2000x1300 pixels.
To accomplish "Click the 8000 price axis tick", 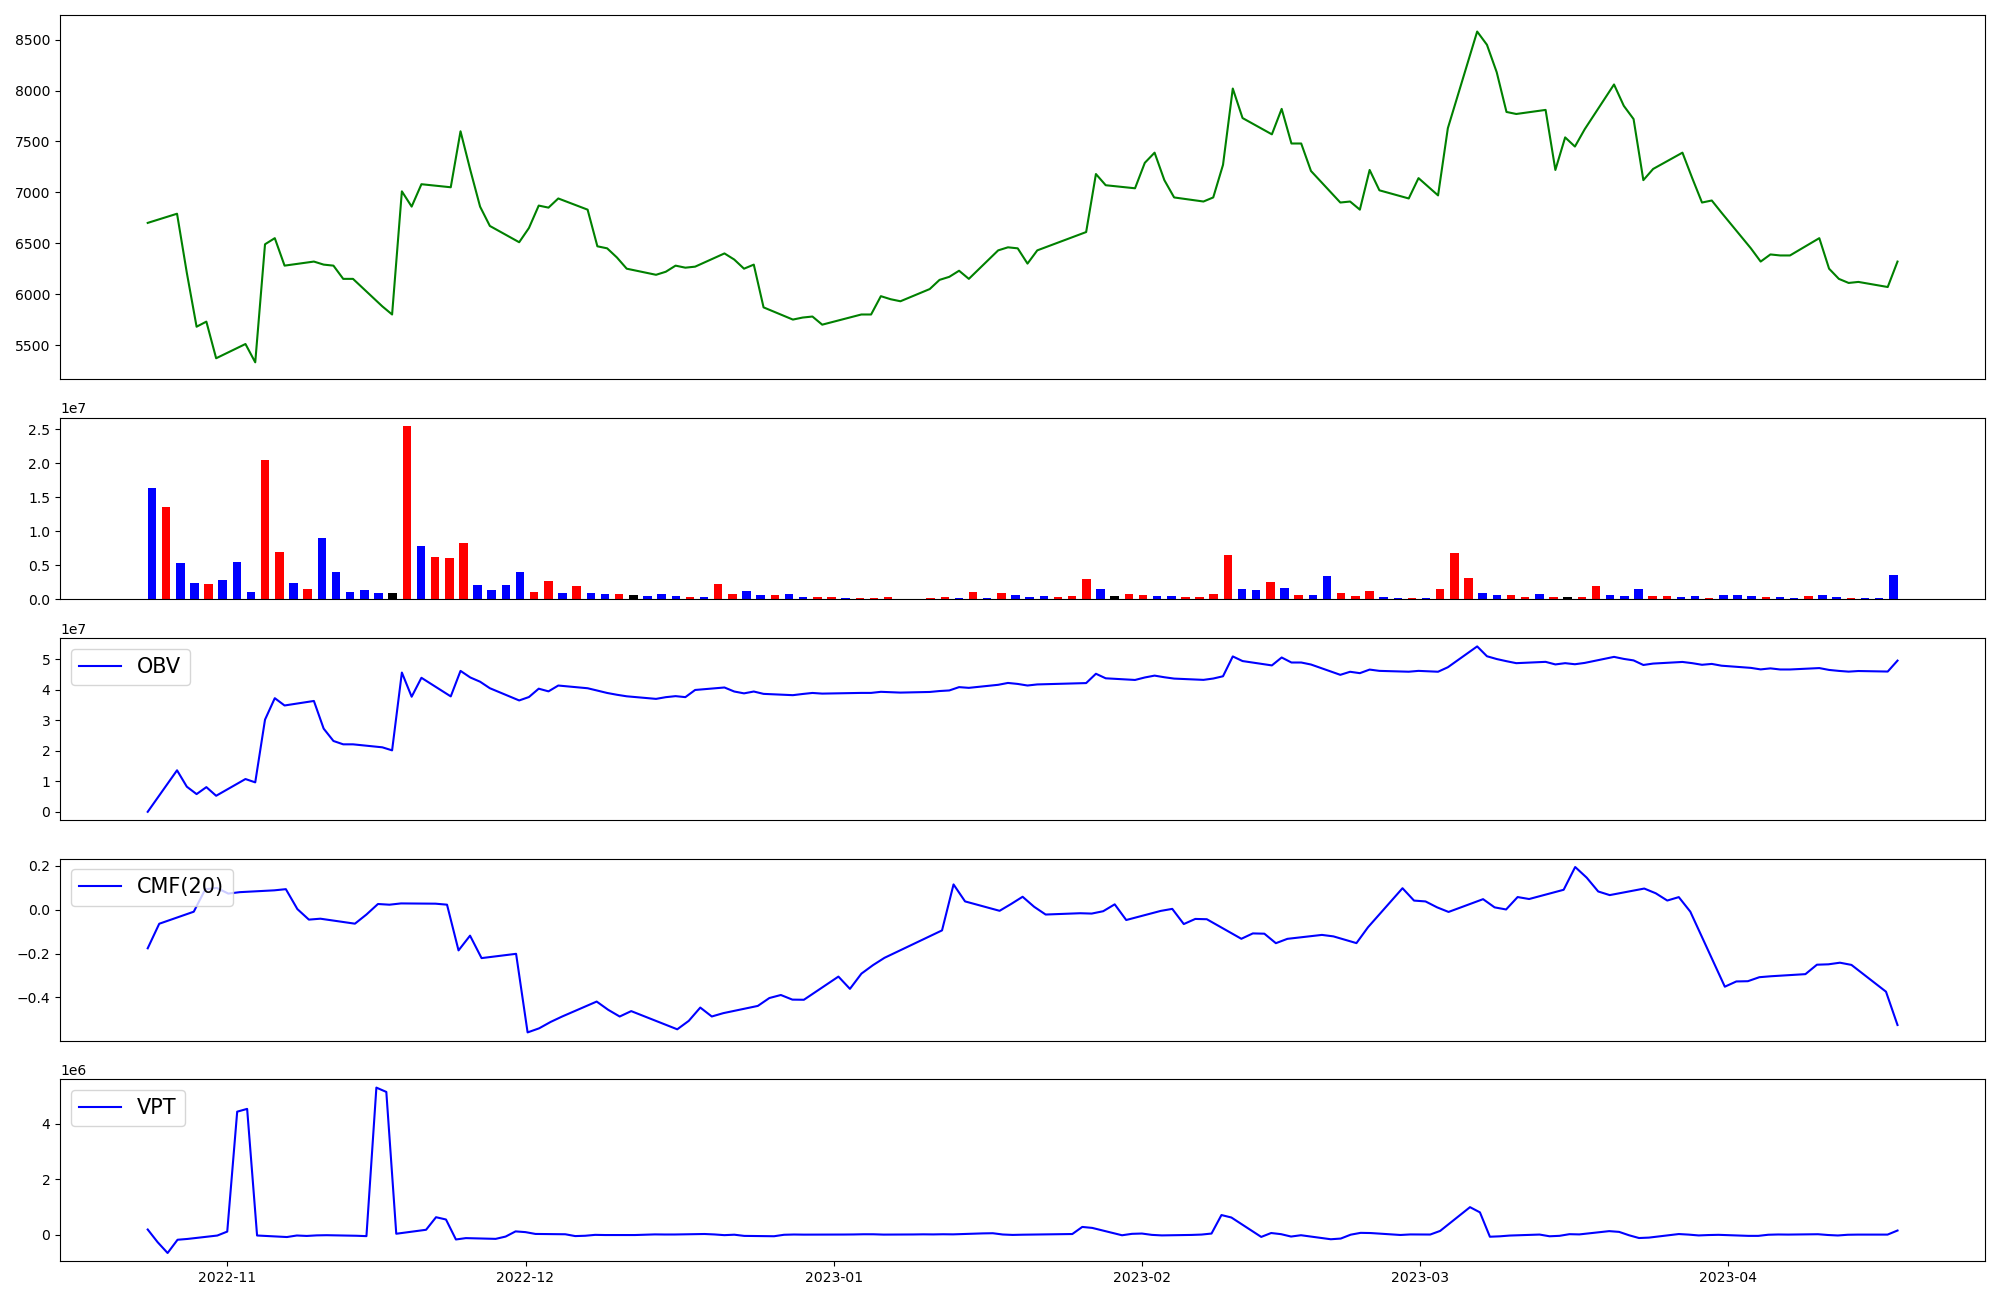I will 33,92.
